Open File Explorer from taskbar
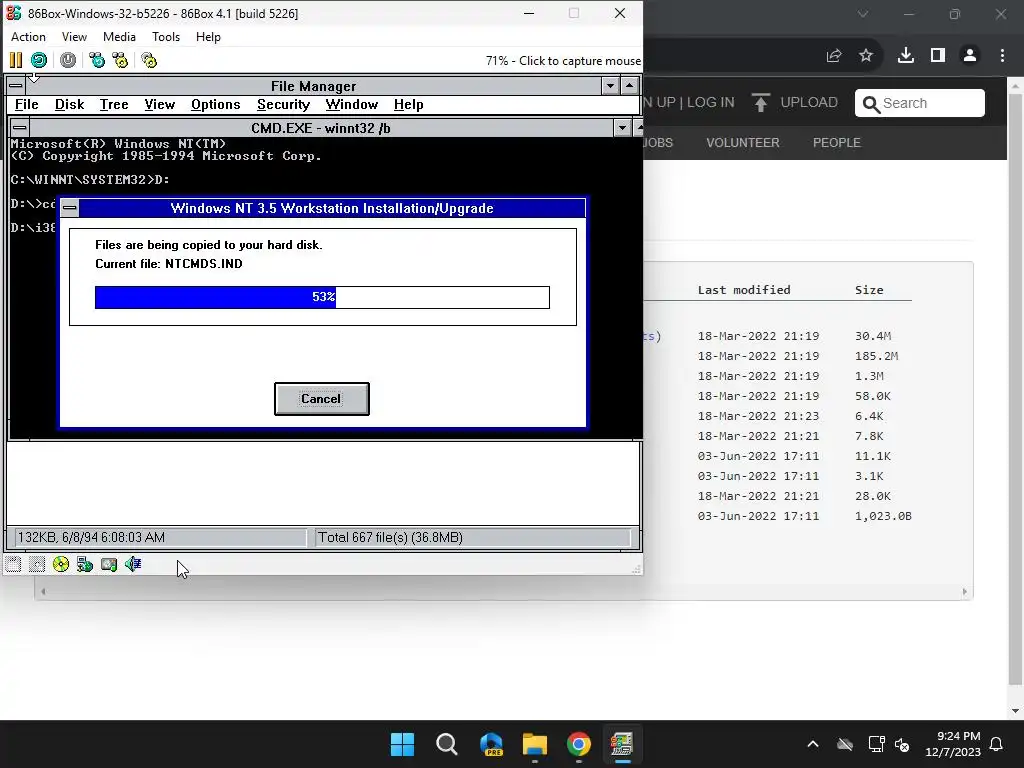This screenshot has height=768, width=1024. click(535, 744)
